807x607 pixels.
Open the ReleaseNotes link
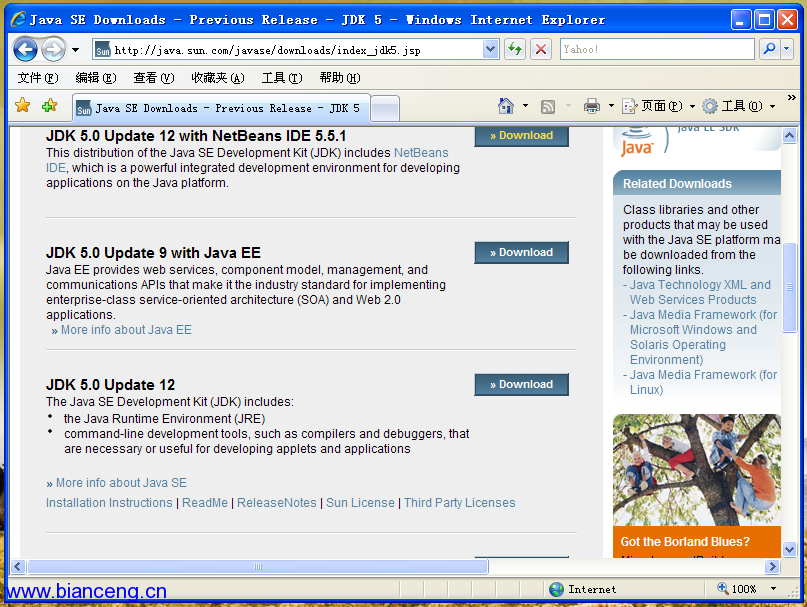(x=276, y=503)
